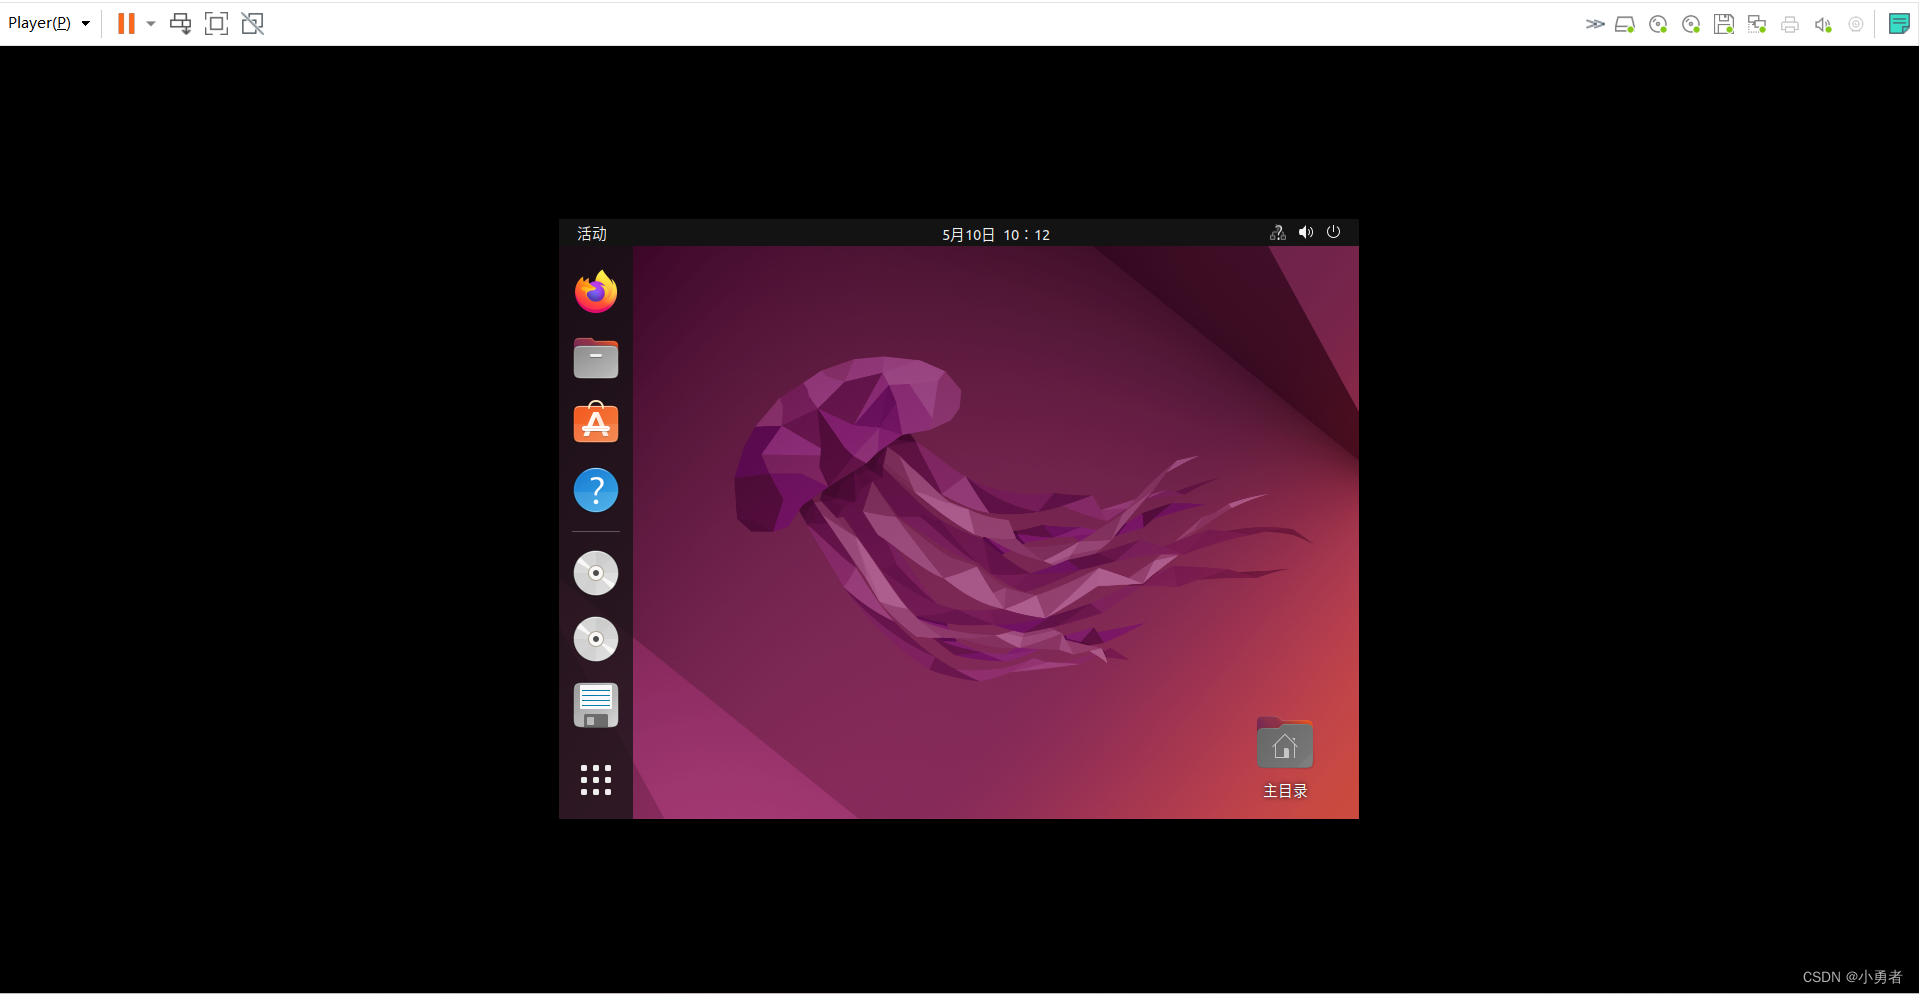Open the clock showing 5月10日 10:12
The image size is (1919, 994).
pos(996,235)
